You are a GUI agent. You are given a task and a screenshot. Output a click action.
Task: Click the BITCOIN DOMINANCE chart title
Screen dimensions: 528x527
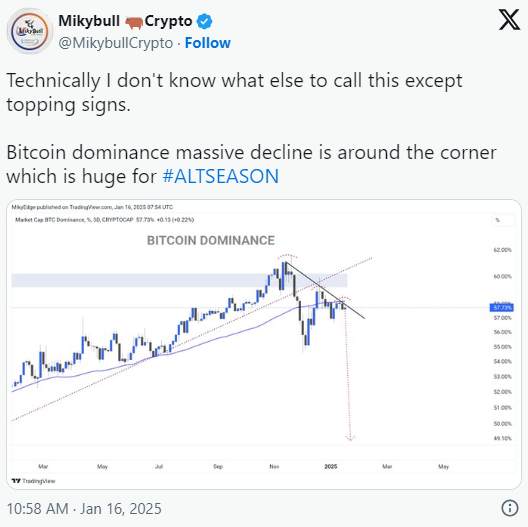click(x=211, y=240)
